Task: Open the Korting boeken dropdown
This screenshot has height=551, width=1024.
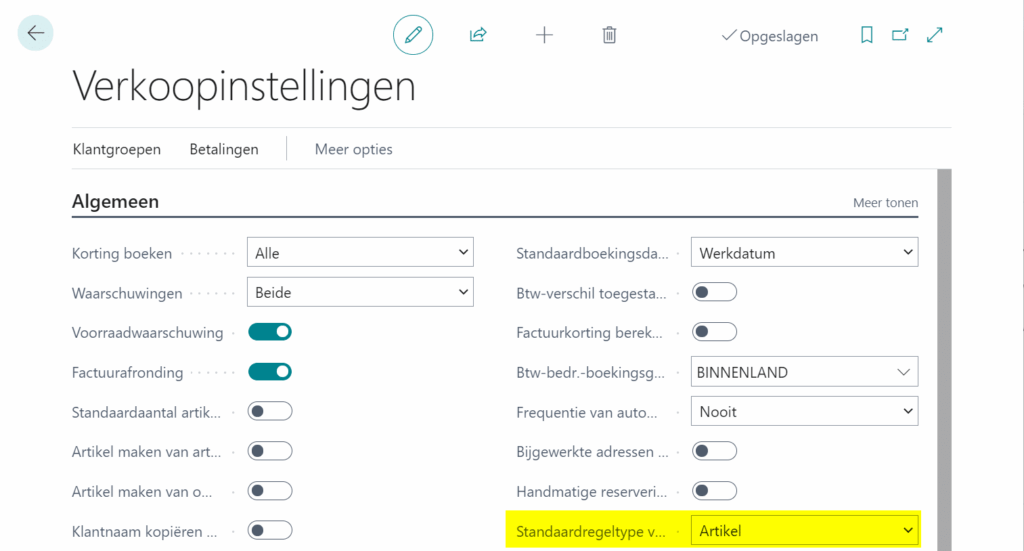Action: click(360, 253)
